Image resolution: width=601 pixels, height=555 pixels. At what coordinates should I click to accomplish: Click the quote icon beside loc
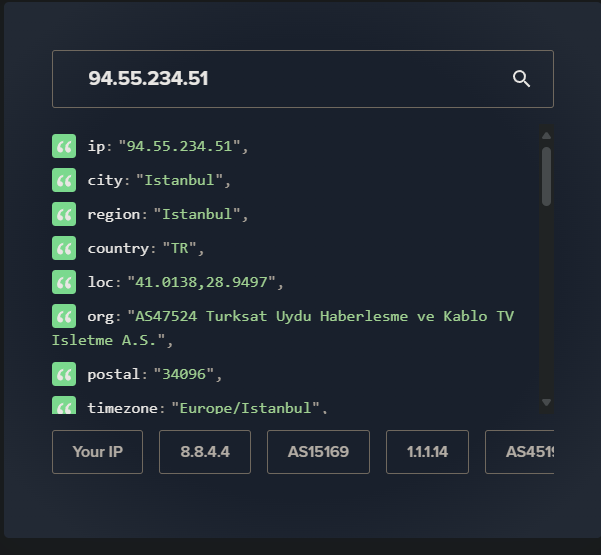(x=64, y=283)
